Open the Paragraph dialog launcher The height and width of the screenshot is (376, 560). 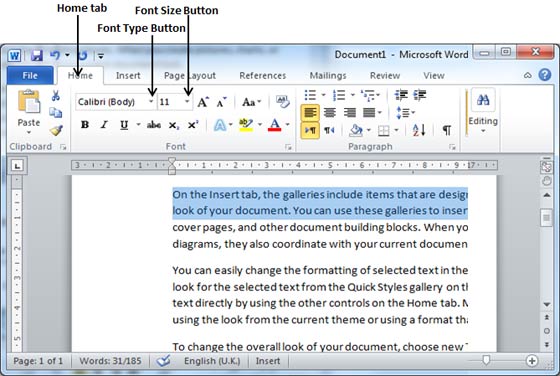click(452, 147)
